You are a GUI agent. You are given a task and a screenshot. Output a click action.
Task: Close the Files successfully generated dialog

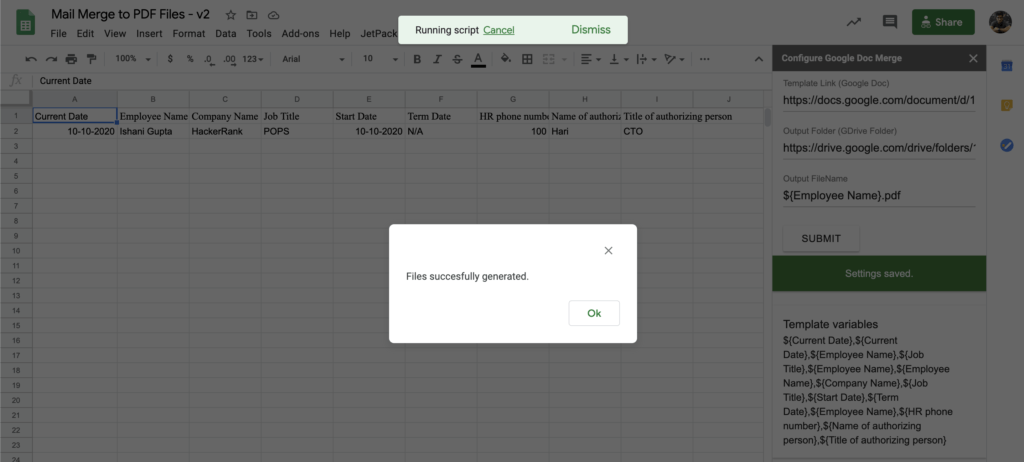608,250
